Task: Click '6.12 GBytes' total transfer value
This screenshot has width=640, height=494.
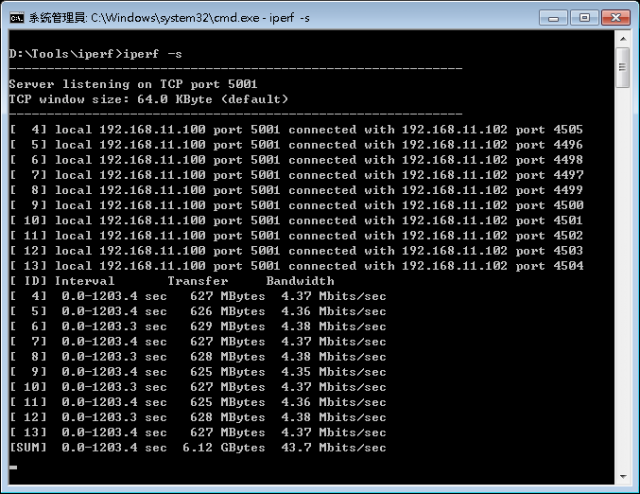Action: pyautogui.click(x=224, y=447)
